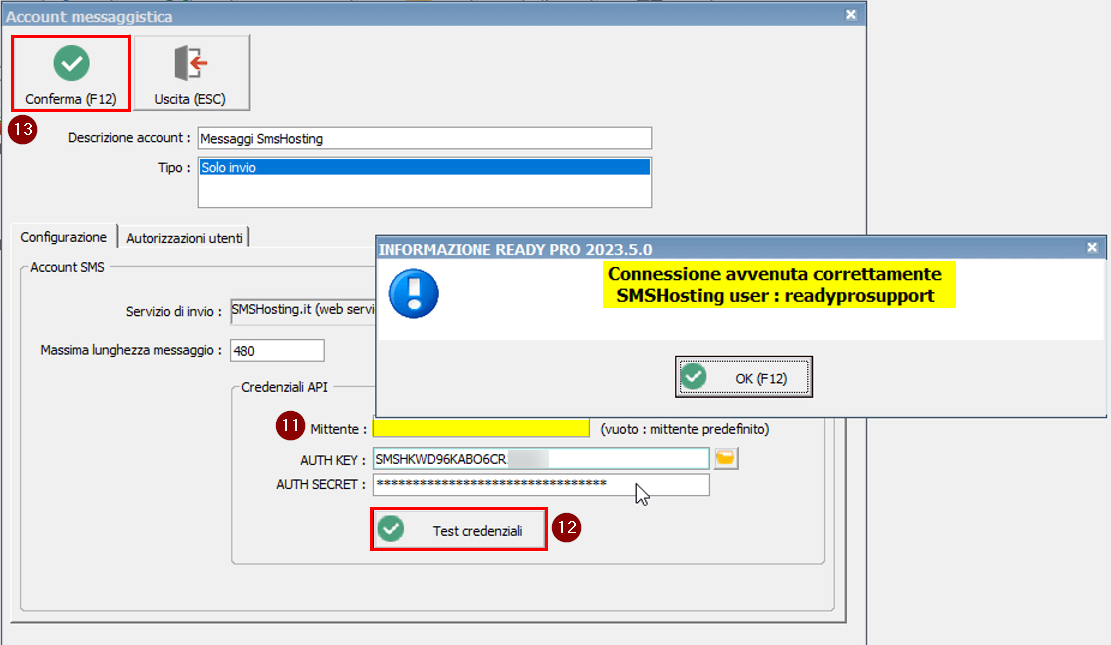The image size is (1111, 645).
Task: Click the red step marker 11
Action: point(290,427)
